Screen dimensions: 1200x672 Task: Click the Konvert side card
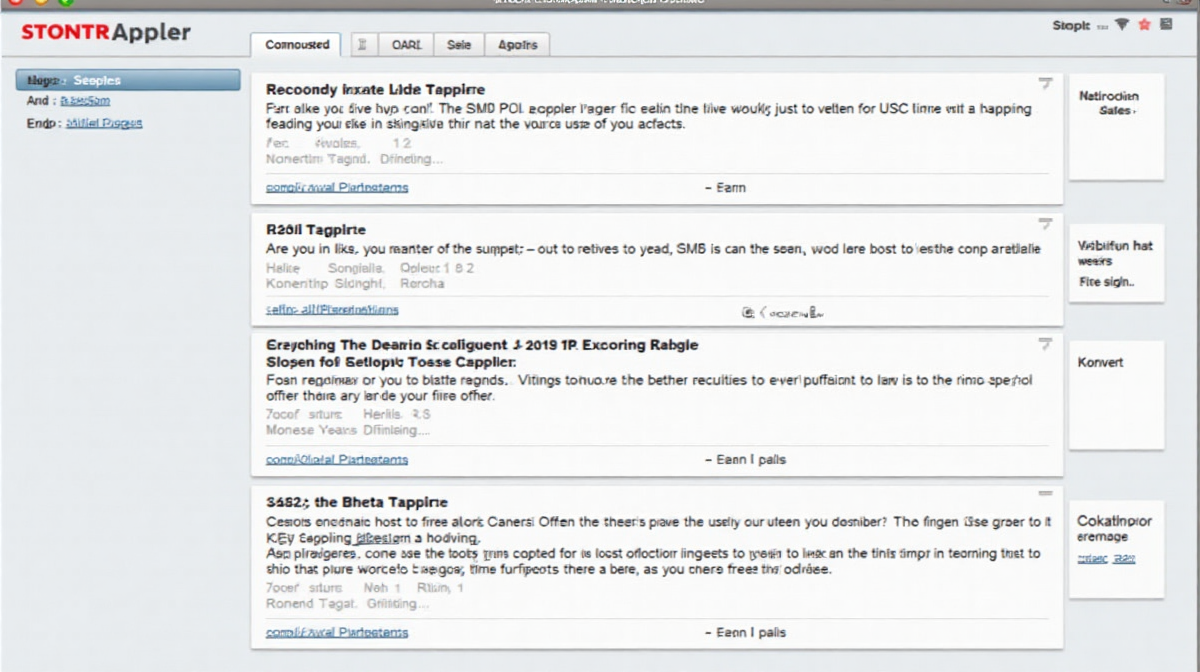(1116, 394)
